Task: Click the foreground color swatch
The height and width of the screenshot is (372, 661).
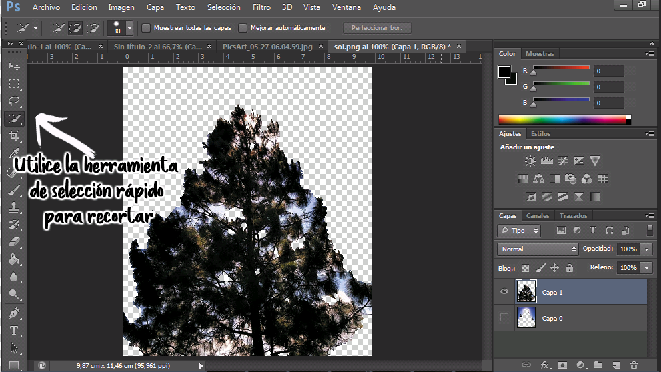Action: (x=504, y=72)
